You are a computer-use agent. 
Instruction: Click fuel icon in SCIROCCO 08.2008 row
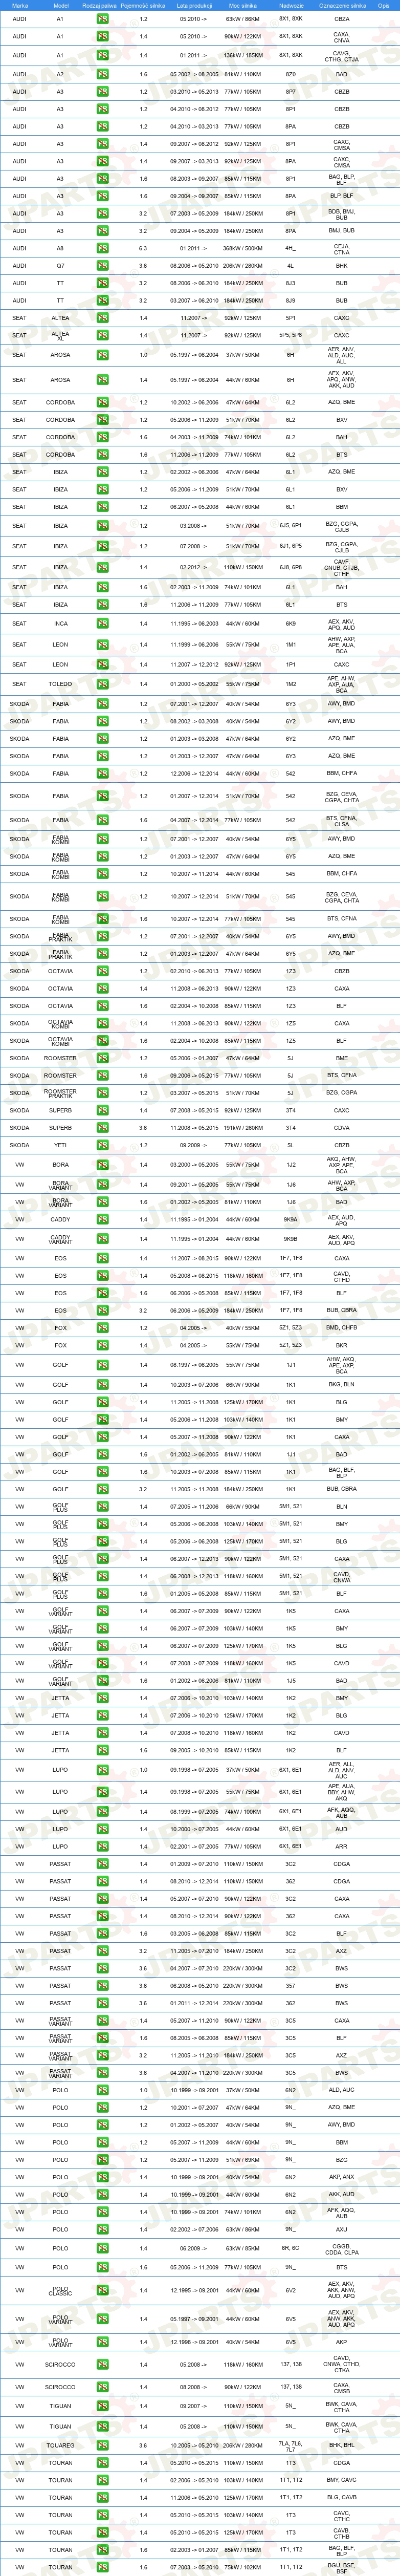coord(102,2386)
